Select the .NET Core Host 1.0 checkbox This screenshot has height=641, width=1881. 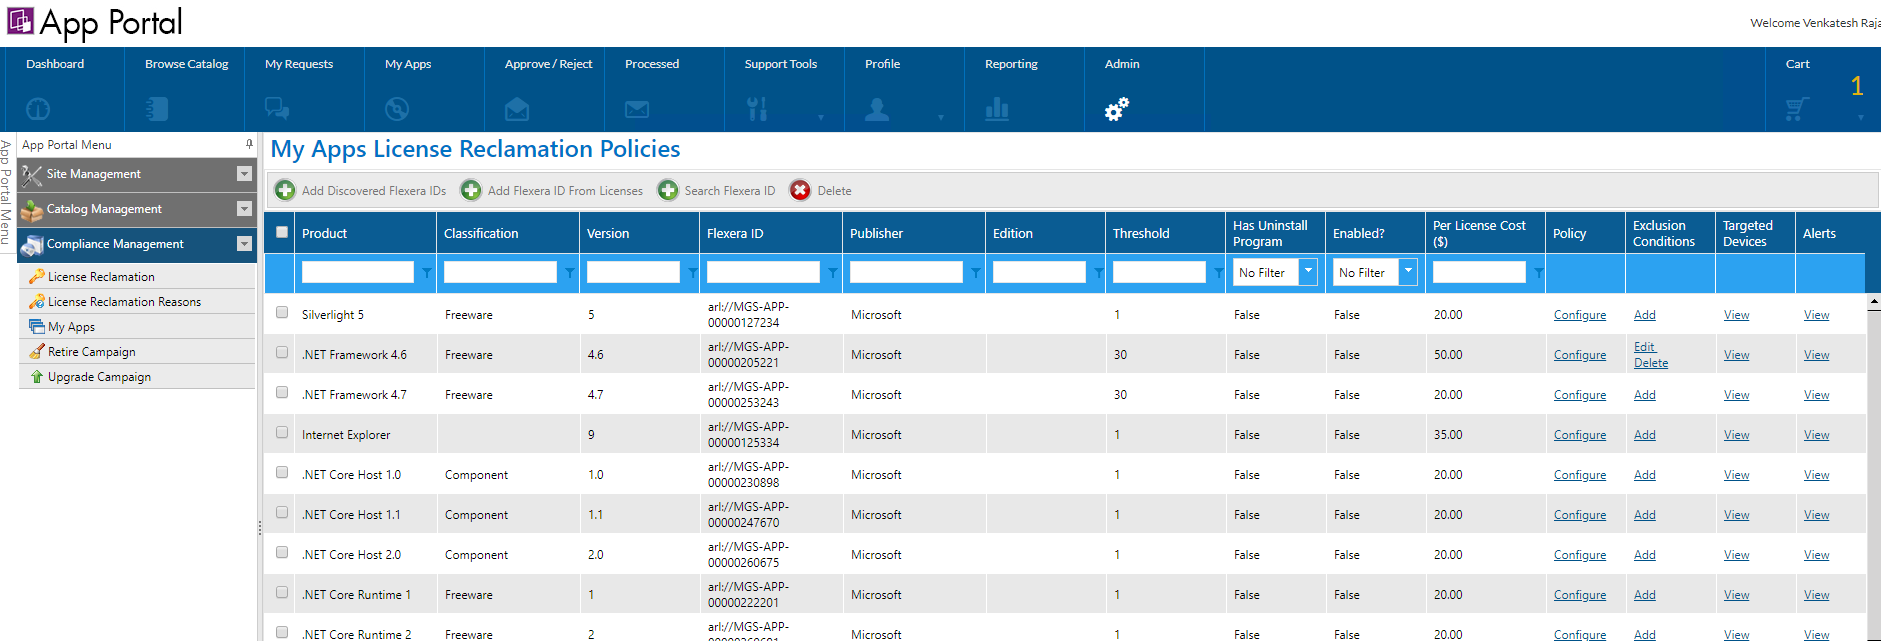pyautogui.click(x=282, y=472)
